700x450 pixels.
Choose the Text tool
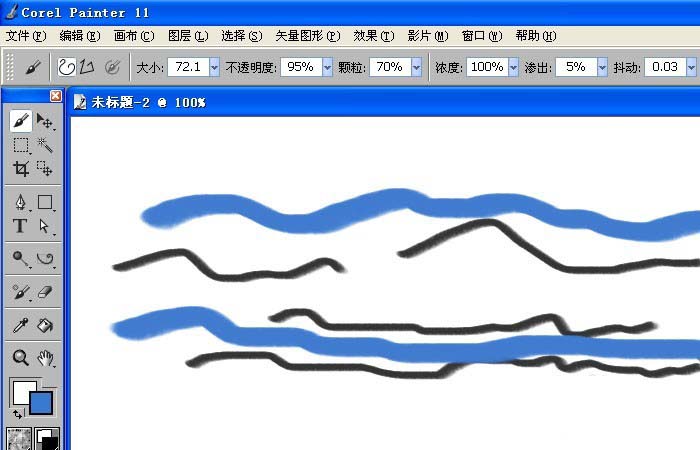(x=20, y=226)
